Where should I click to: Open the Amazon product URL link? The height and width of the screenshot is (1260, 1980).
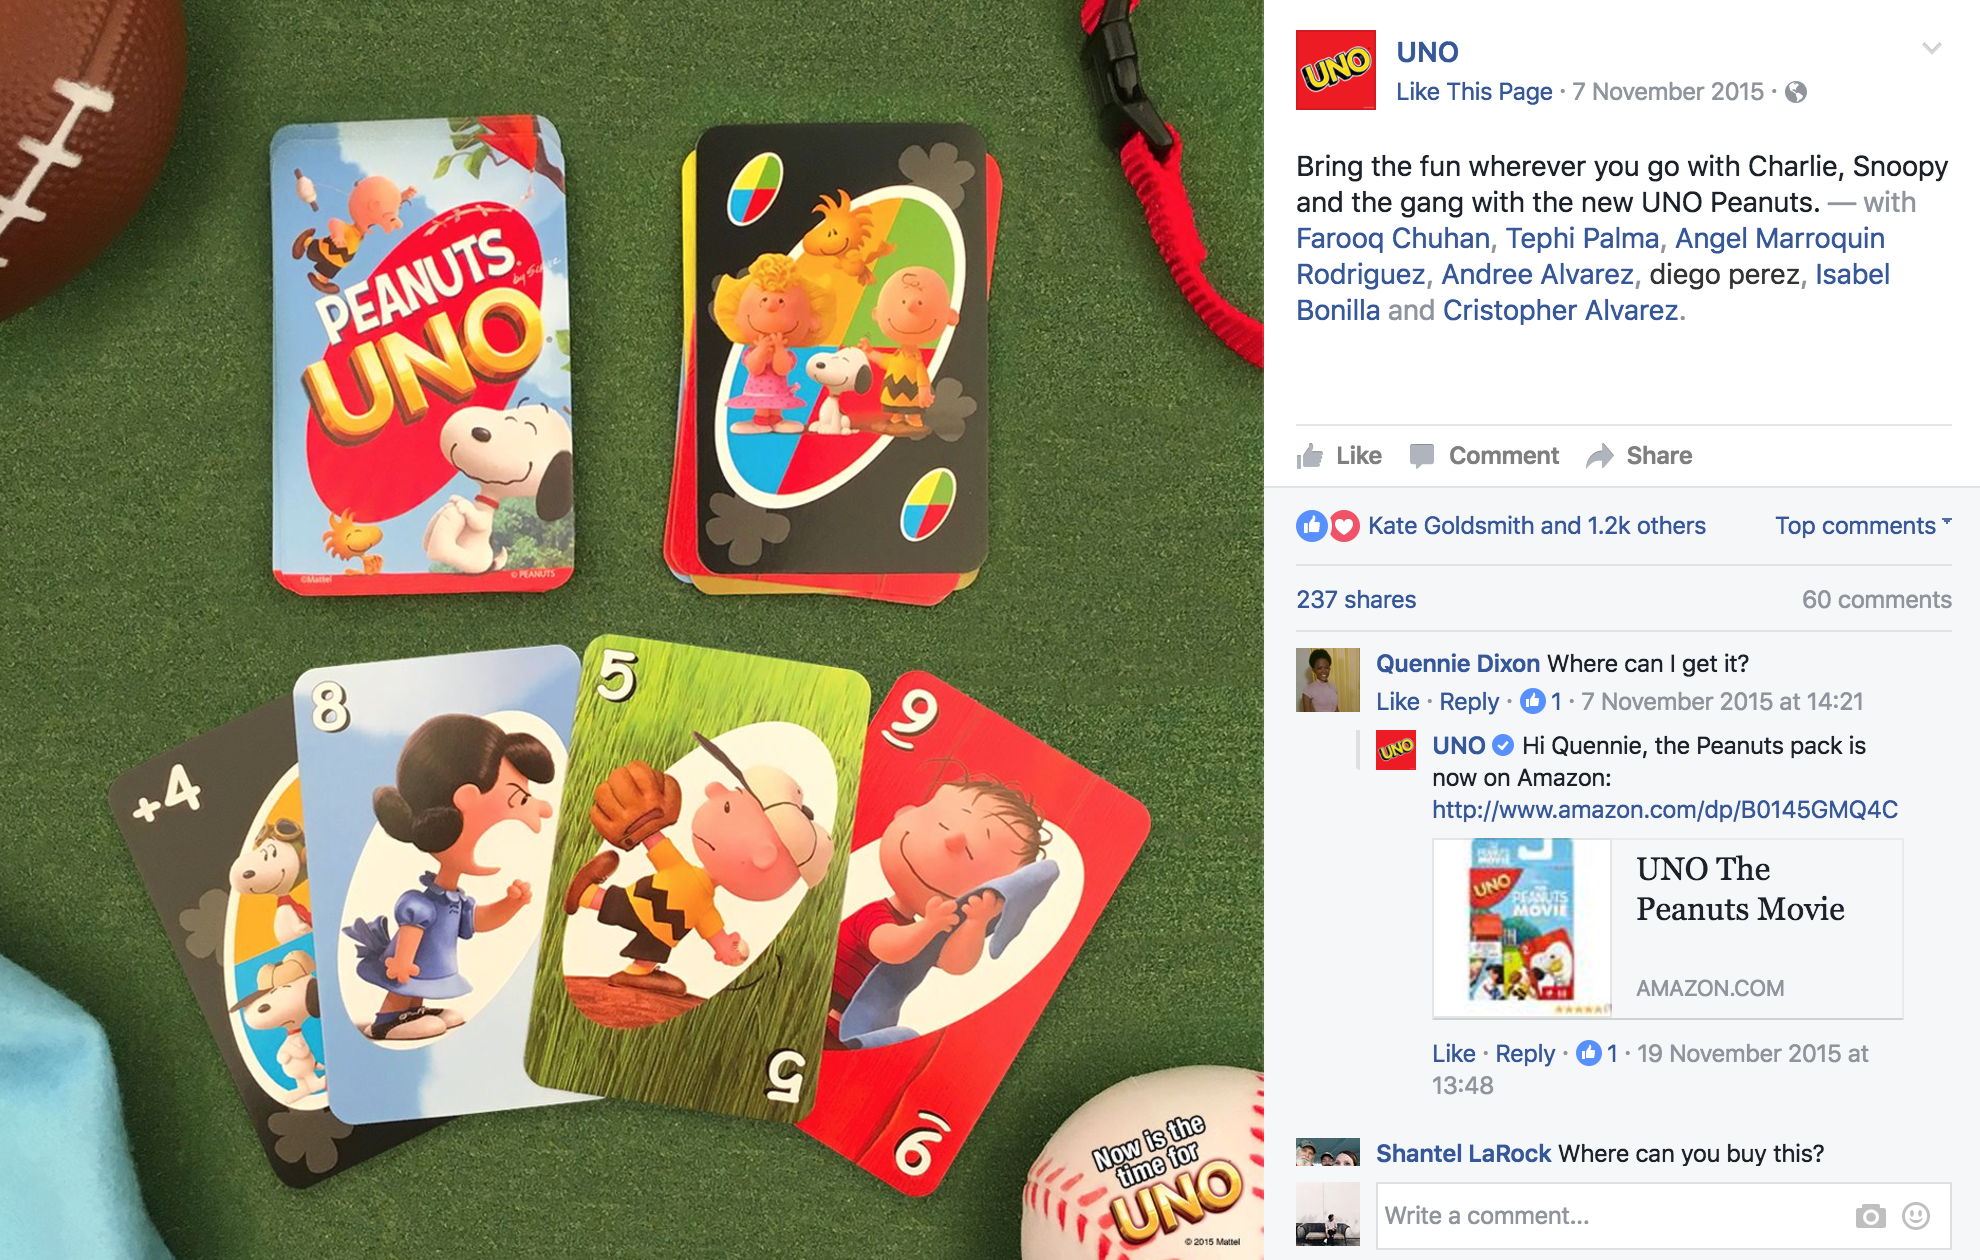pyautogui.click(x=1665, y=810)
